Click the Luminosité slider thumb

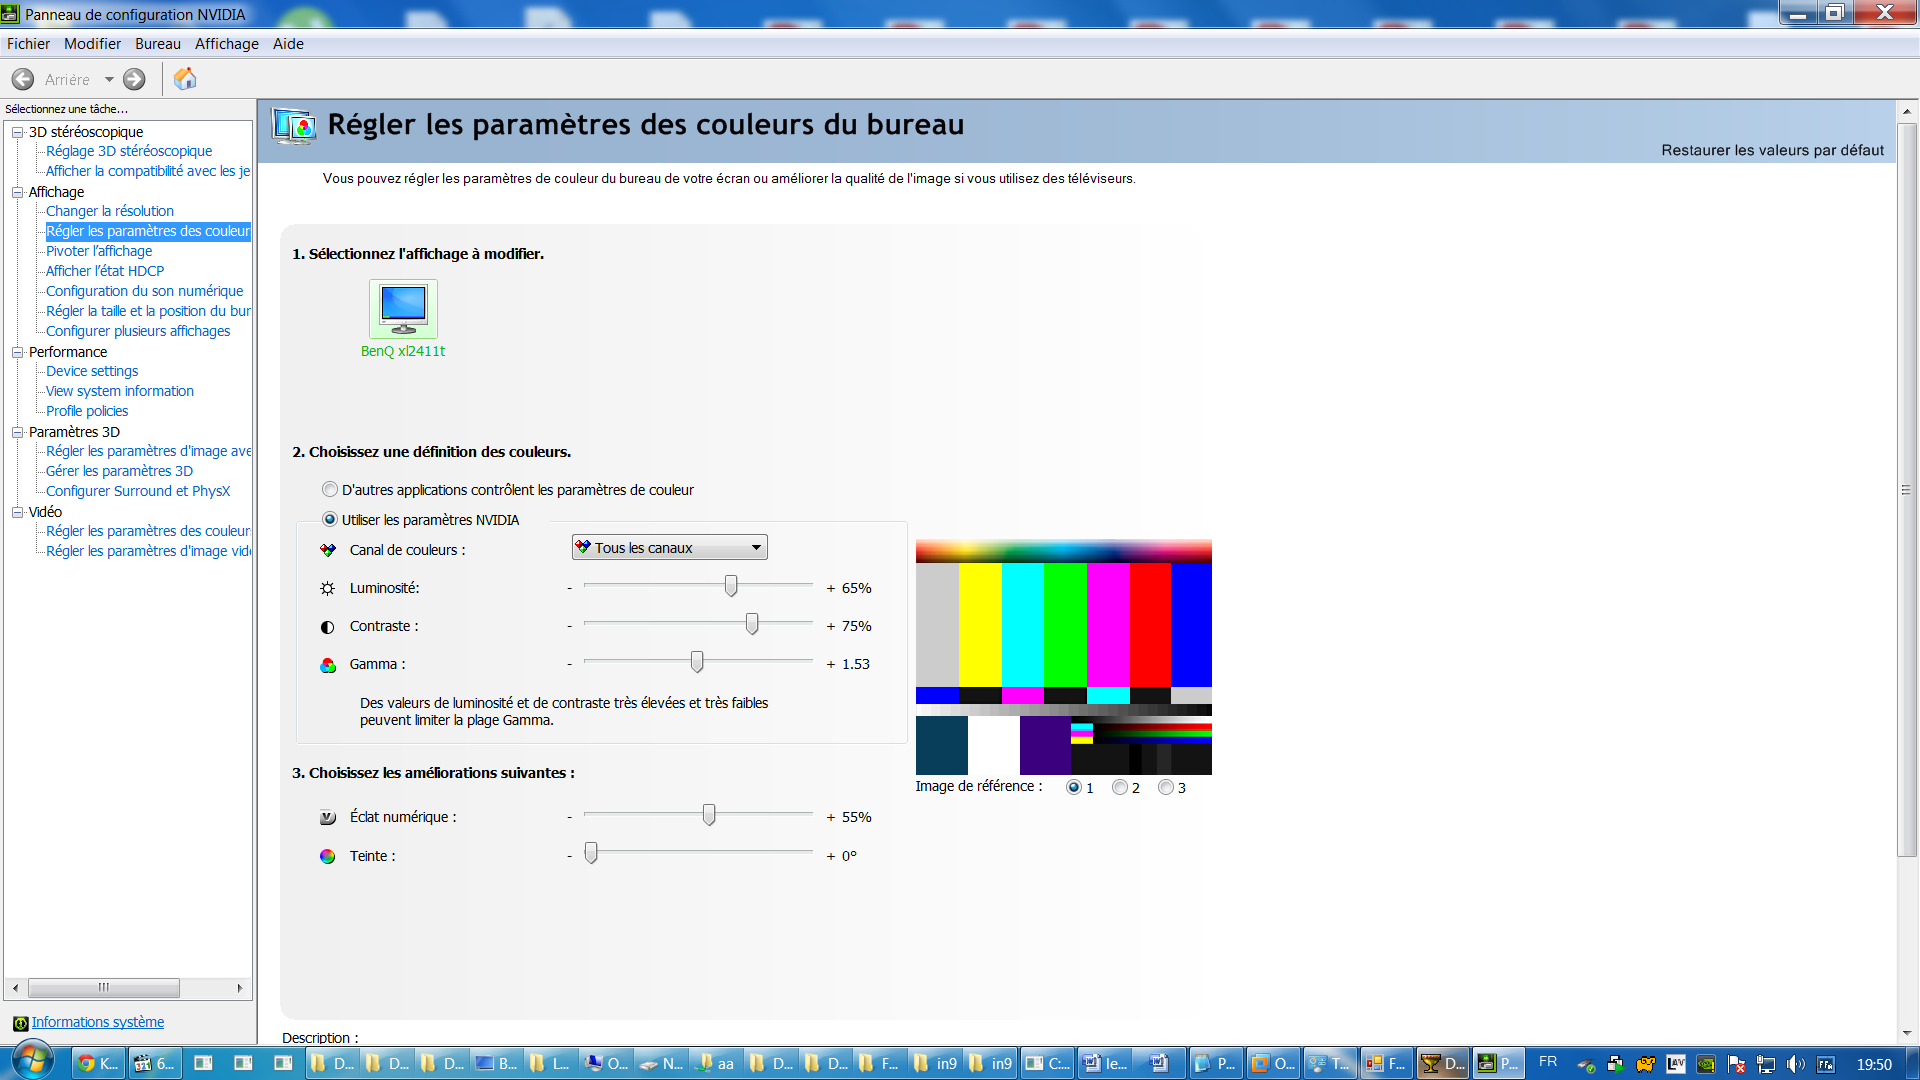[x=731, y=586]
